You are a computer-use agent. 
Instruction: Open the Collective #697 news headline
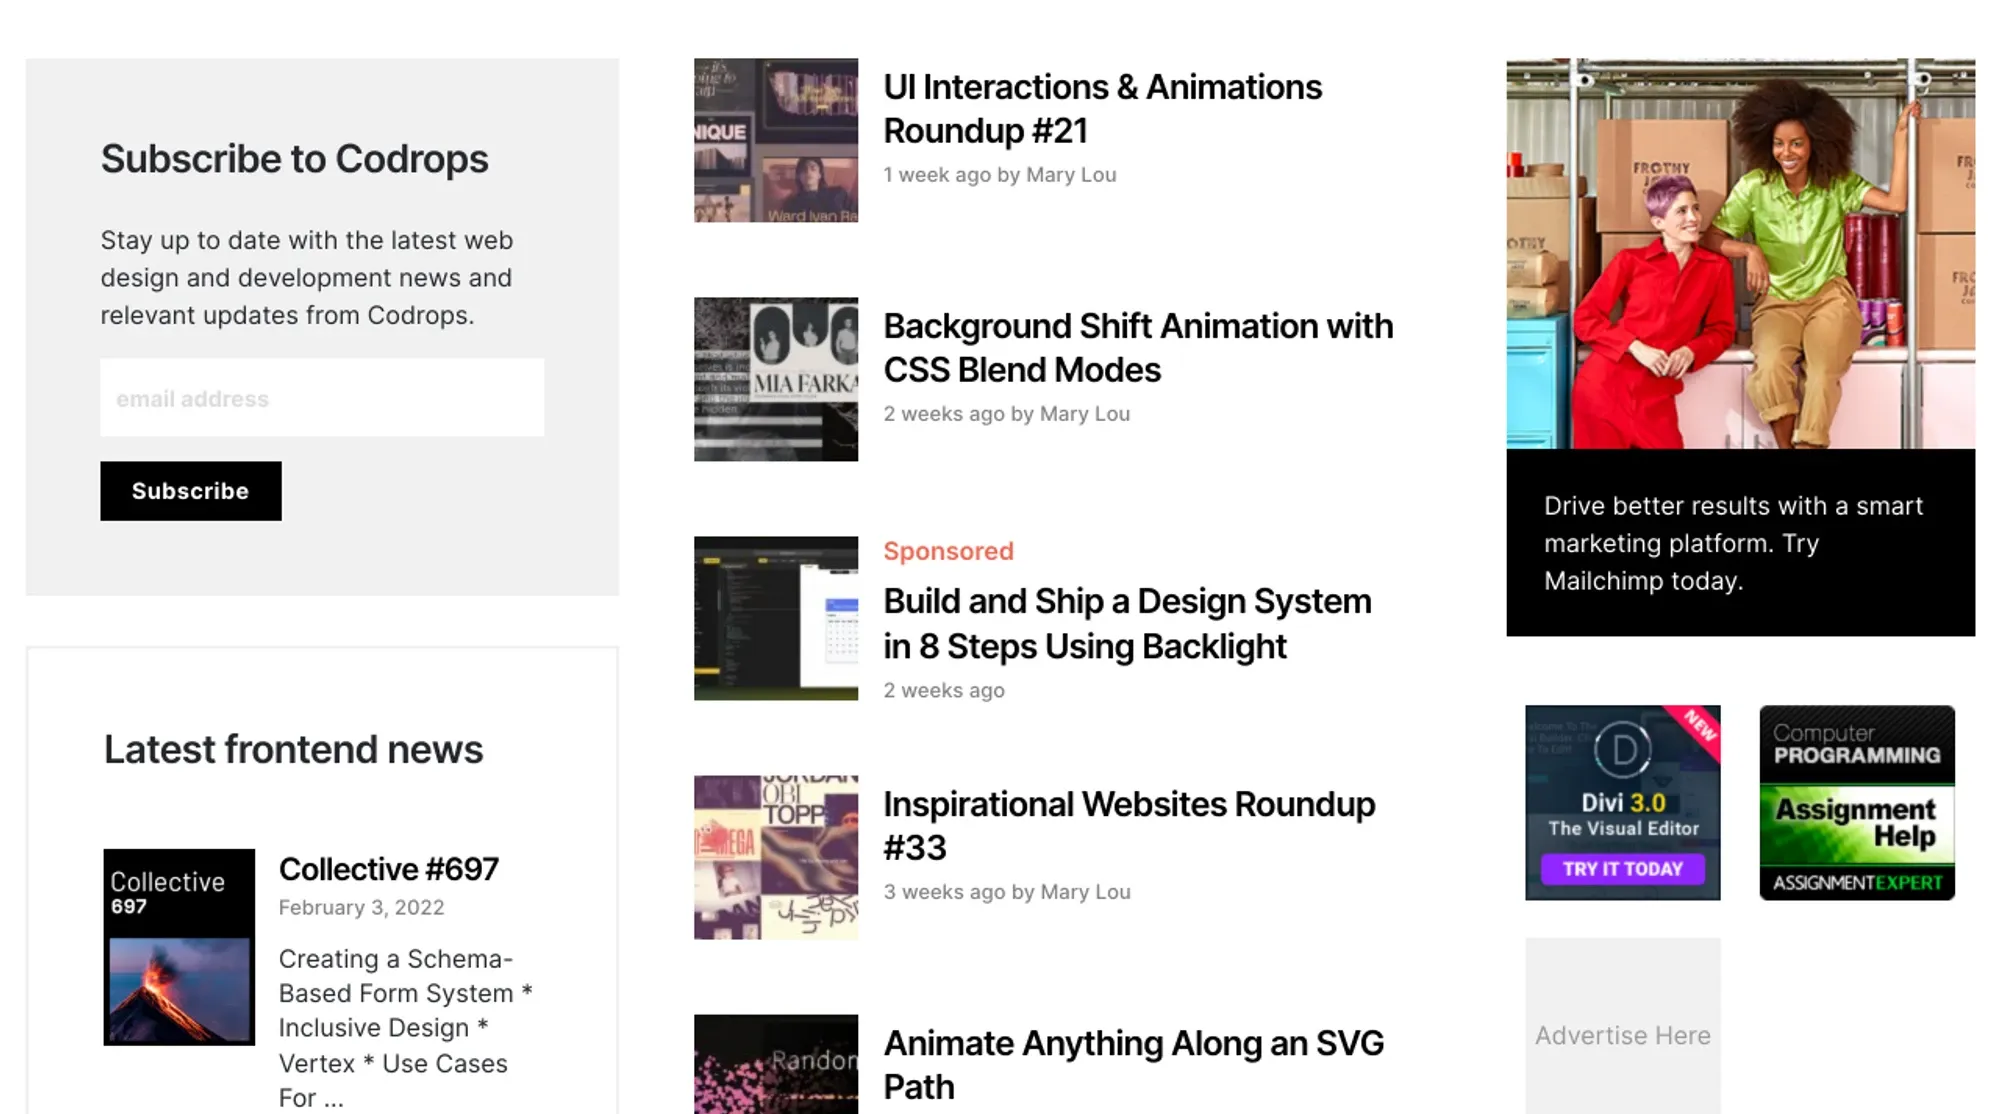click(x=389, y=869)
